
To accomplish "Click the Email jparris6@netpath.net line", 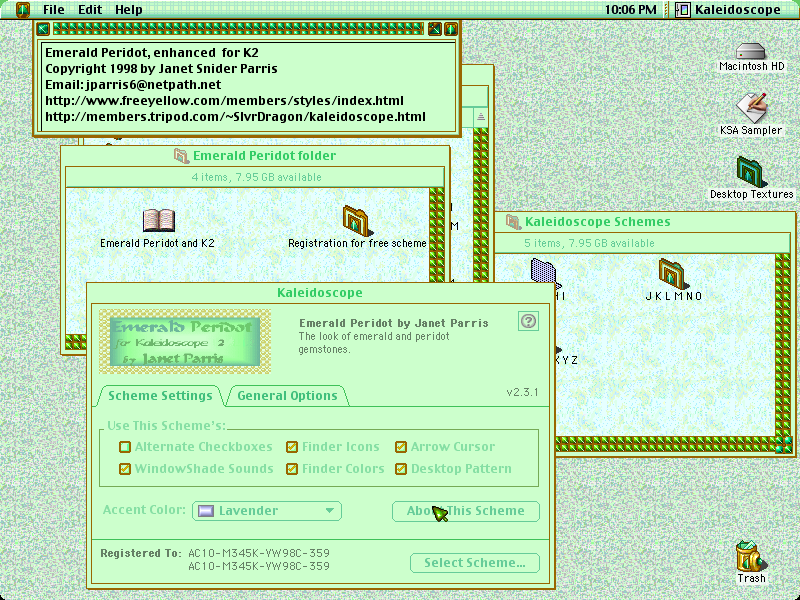I will [x=133, y=85].
